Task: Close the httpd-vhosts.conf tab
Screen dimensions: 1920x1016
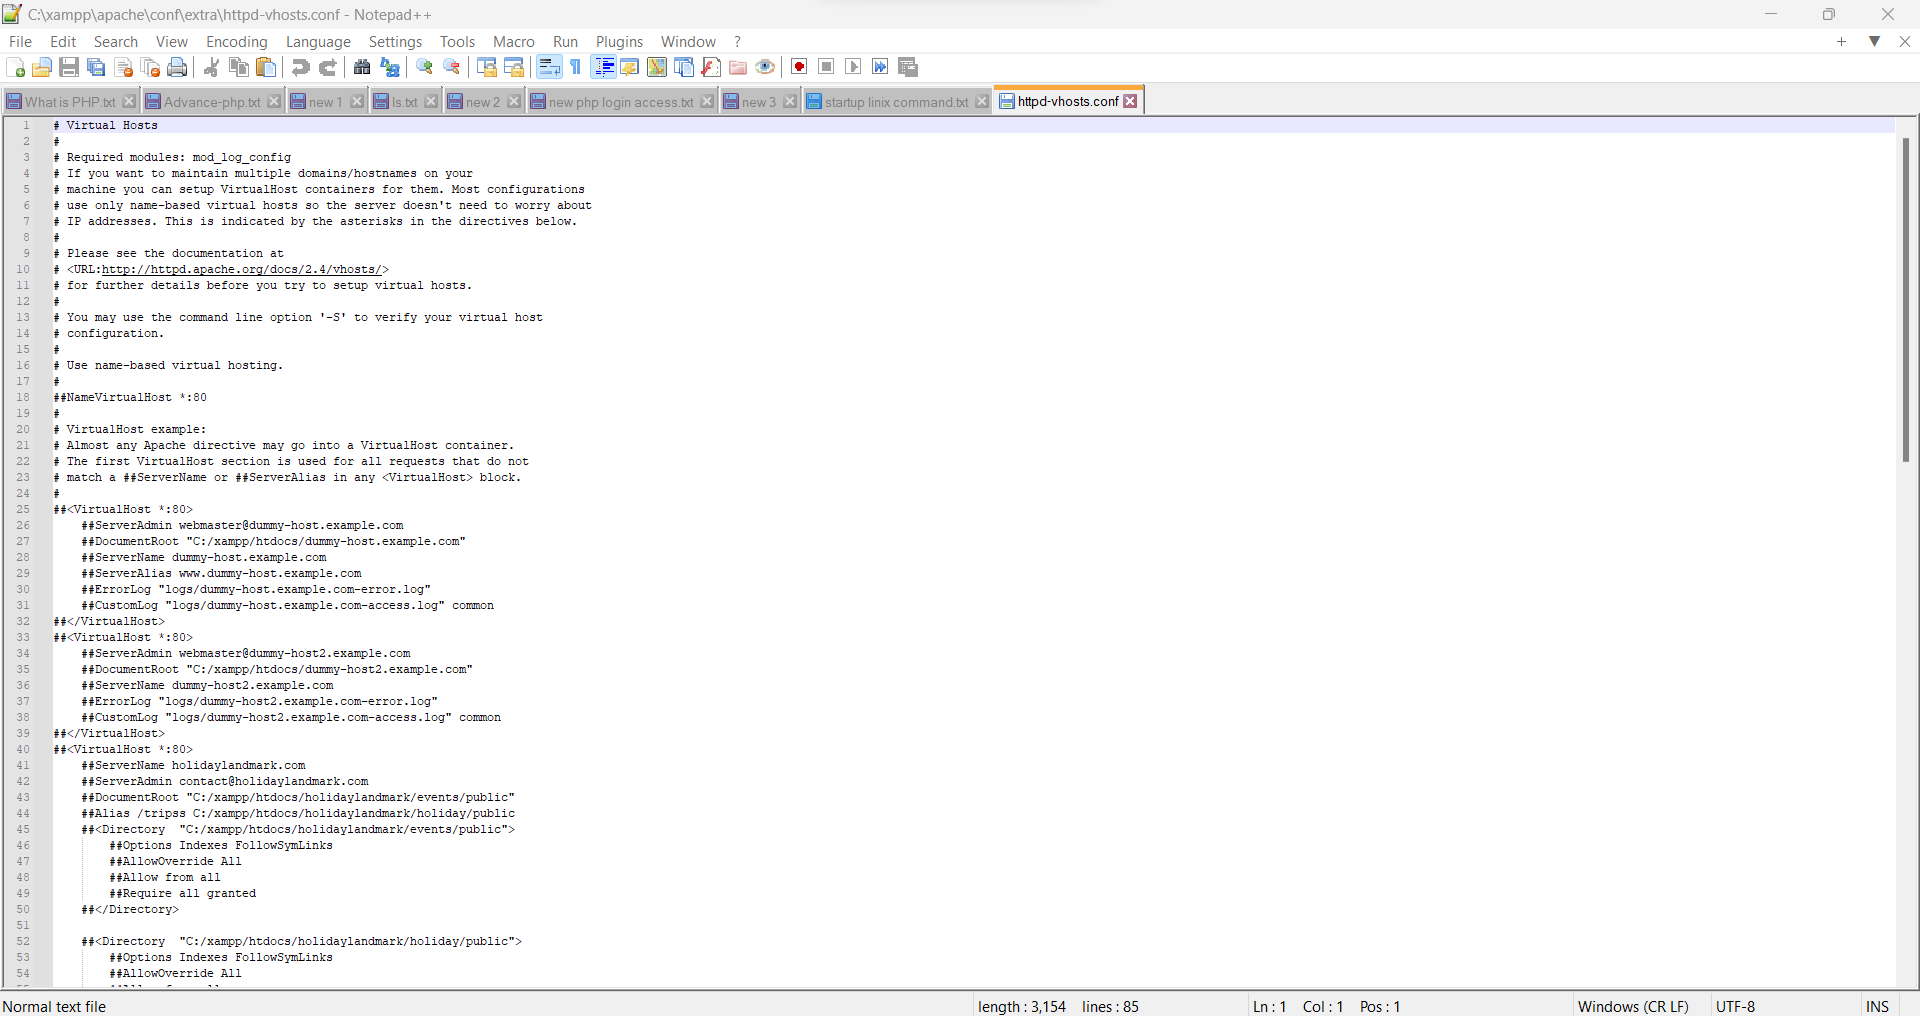Action: click(x=1131, y=101)
